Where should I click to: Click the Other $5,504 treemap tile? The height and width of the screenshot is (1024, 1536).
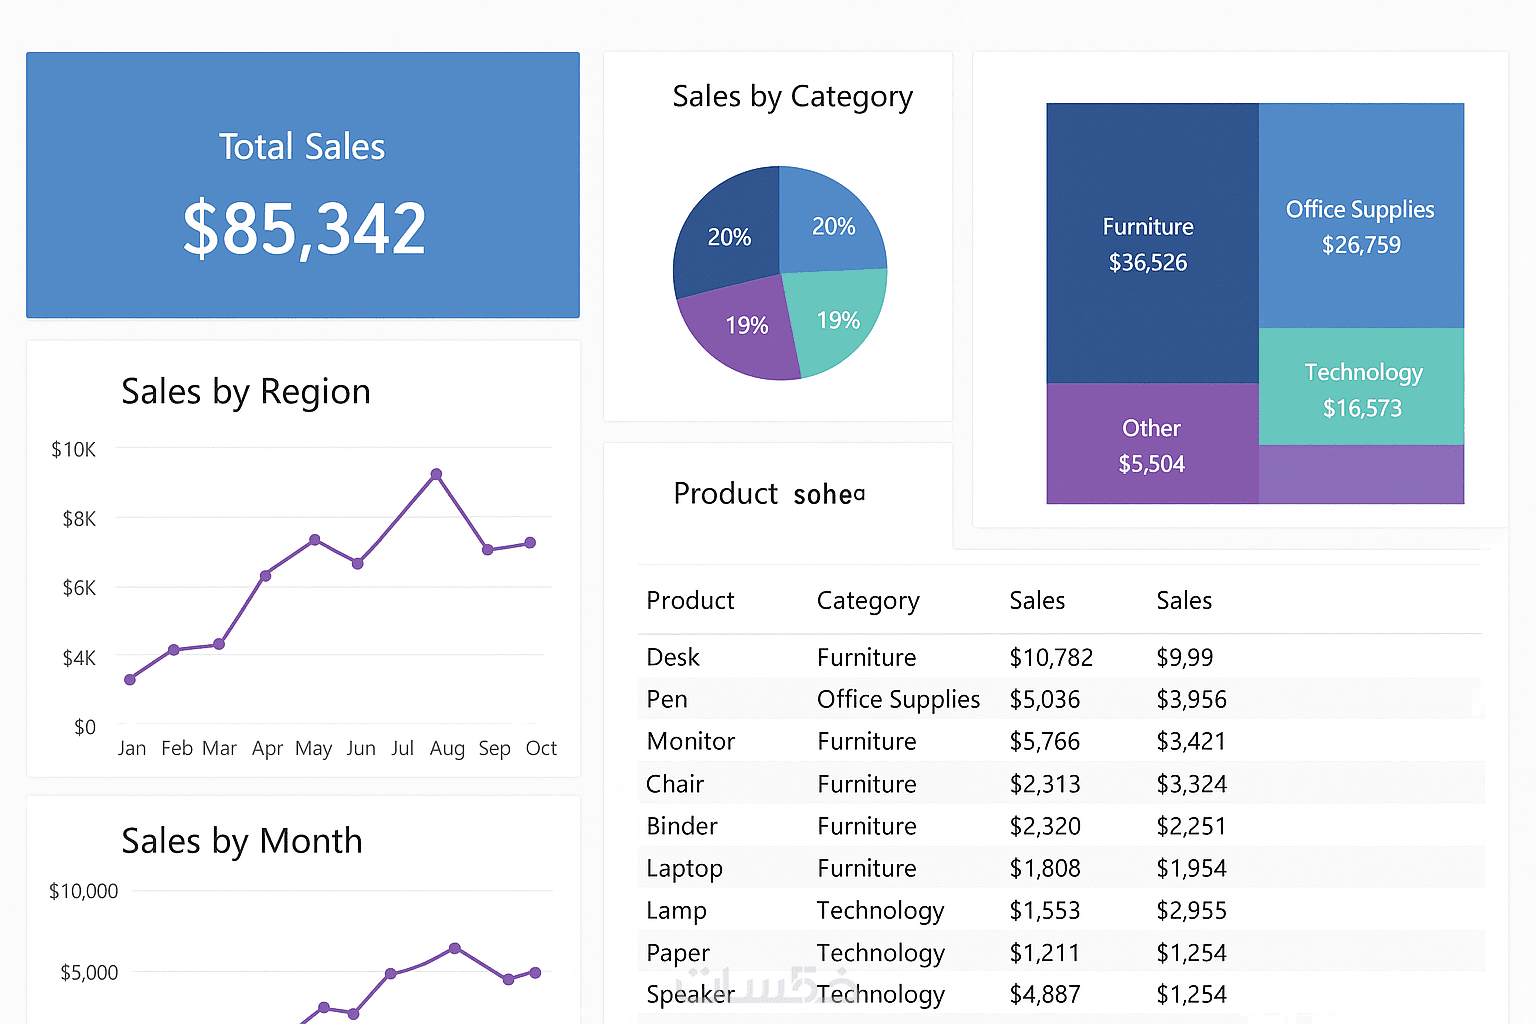(1151, 445)
